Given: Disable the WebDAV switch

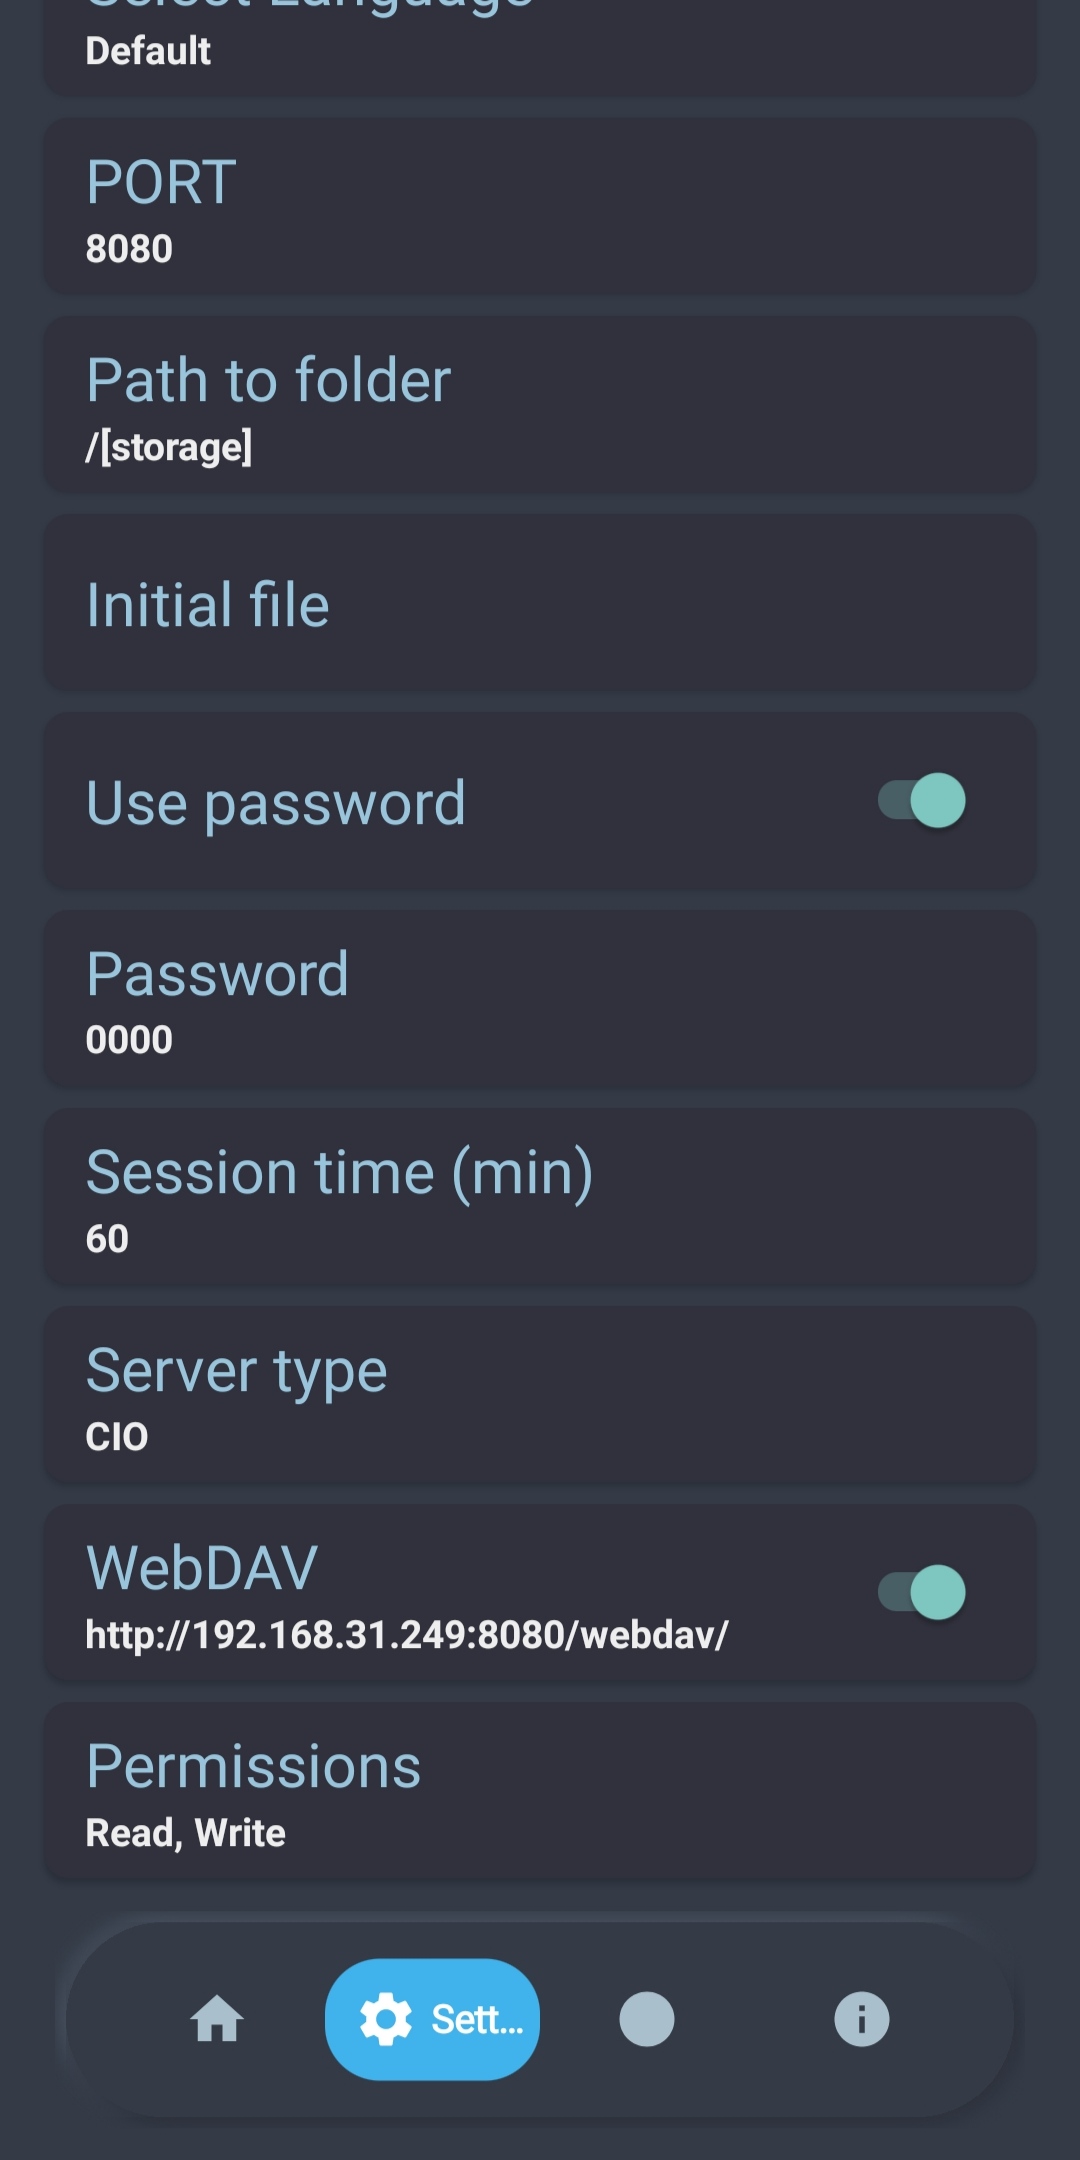Looking at the screenshot, I should coord(922,1593).
